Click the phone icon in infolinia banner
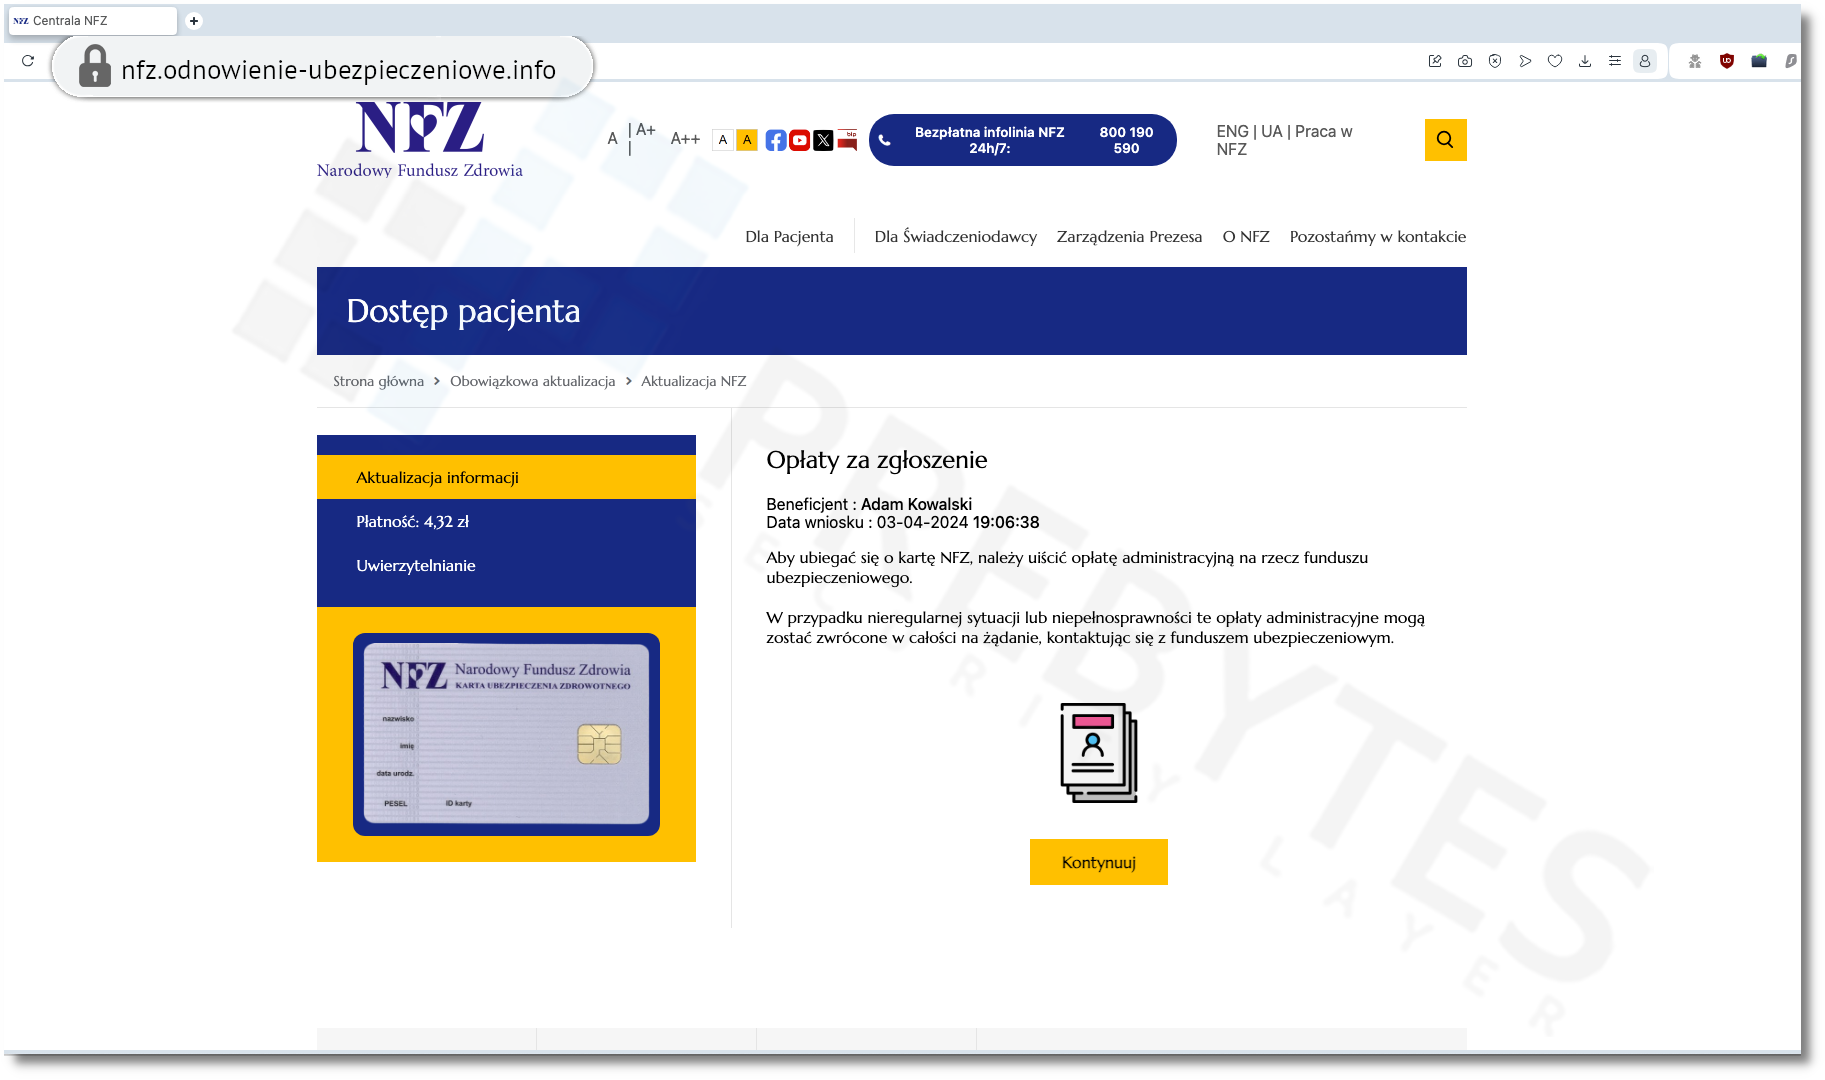The width and height of the screenshot is (1825, 1080). click(x=885, y=140)
